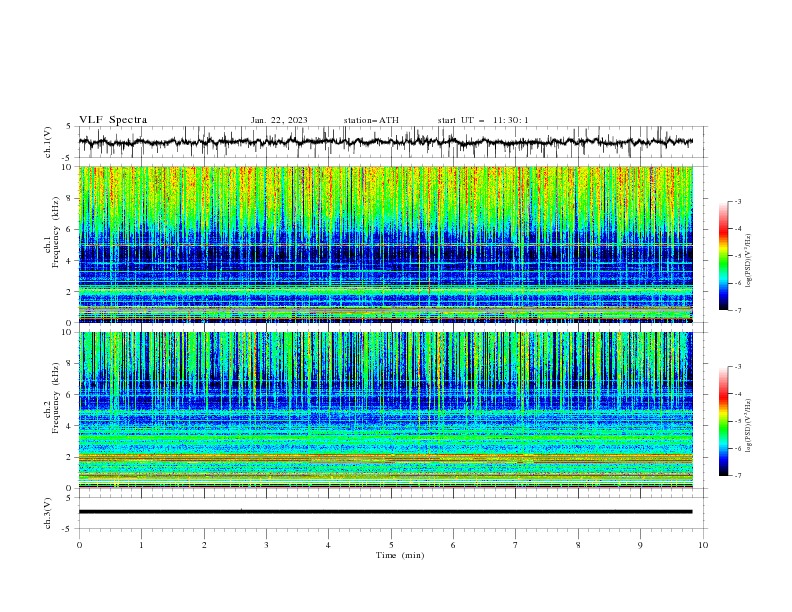Click the -7 value on ch.2 colorbar
Image resolution: width=792 pixels, height=612 pixels.
point(738,476)
